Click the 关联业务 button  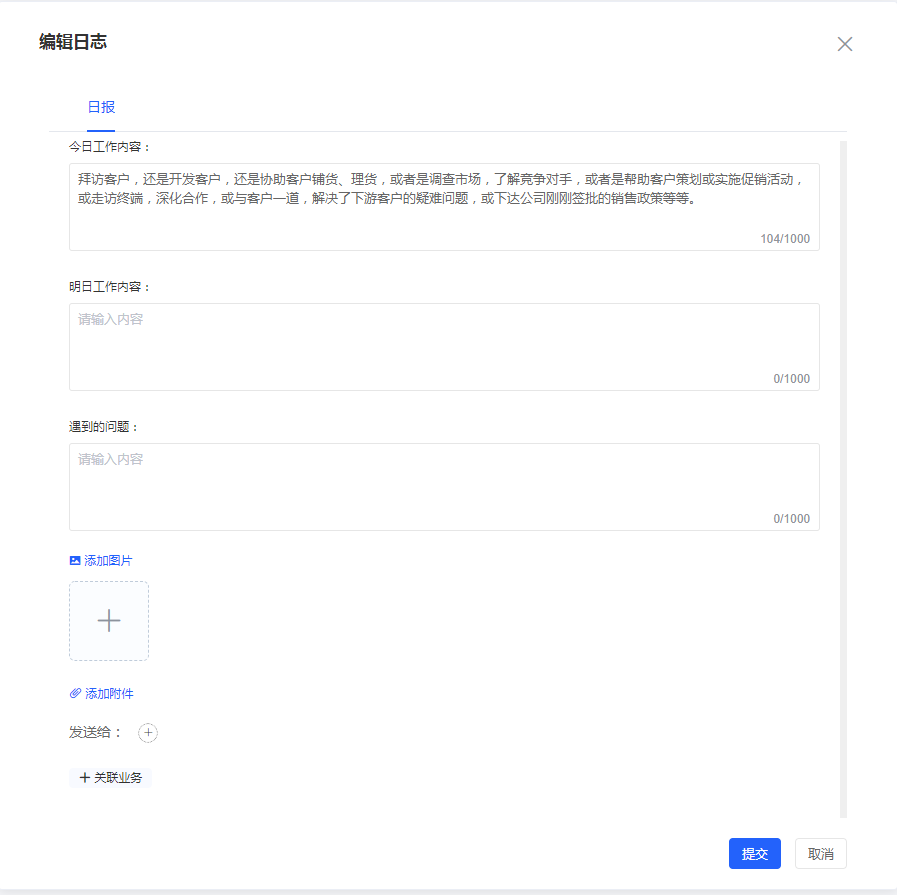[x=110, y=778]
